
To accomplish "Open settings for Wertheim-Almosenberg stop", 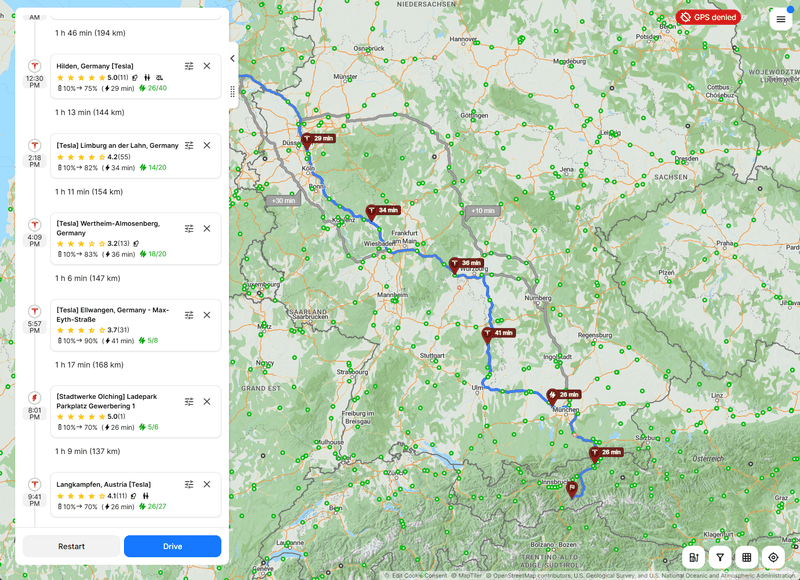I will pyautogui.click(x=189, y=229).
